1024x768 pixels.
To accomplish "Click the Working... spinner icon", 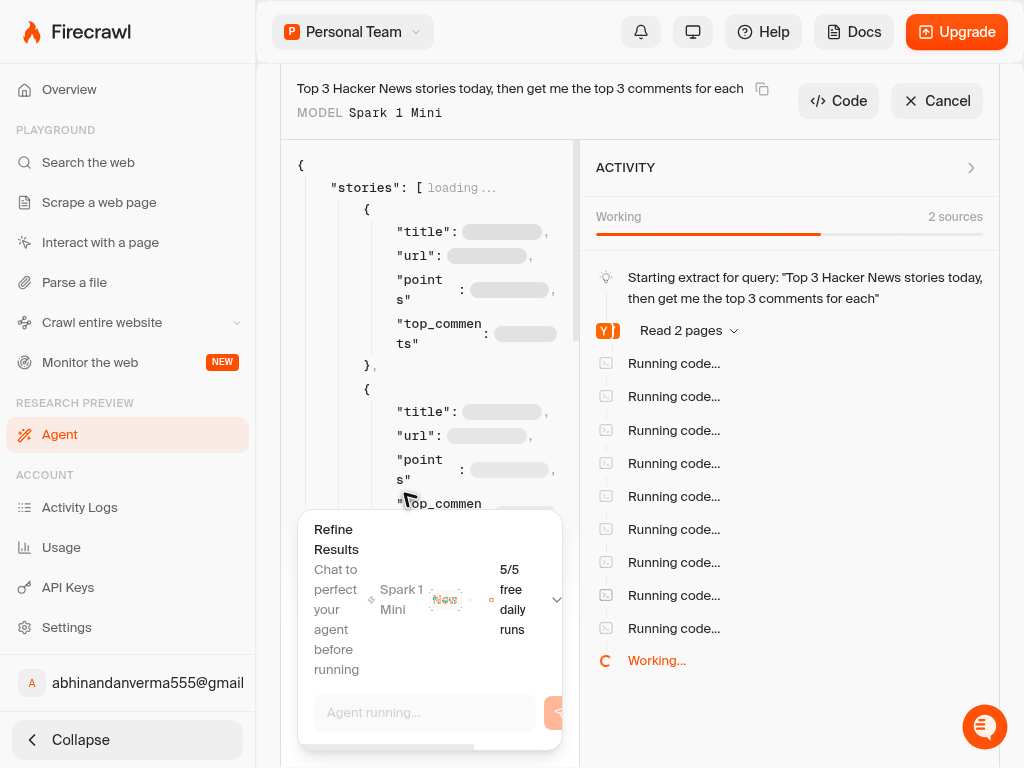I will (x=605, y=661).
